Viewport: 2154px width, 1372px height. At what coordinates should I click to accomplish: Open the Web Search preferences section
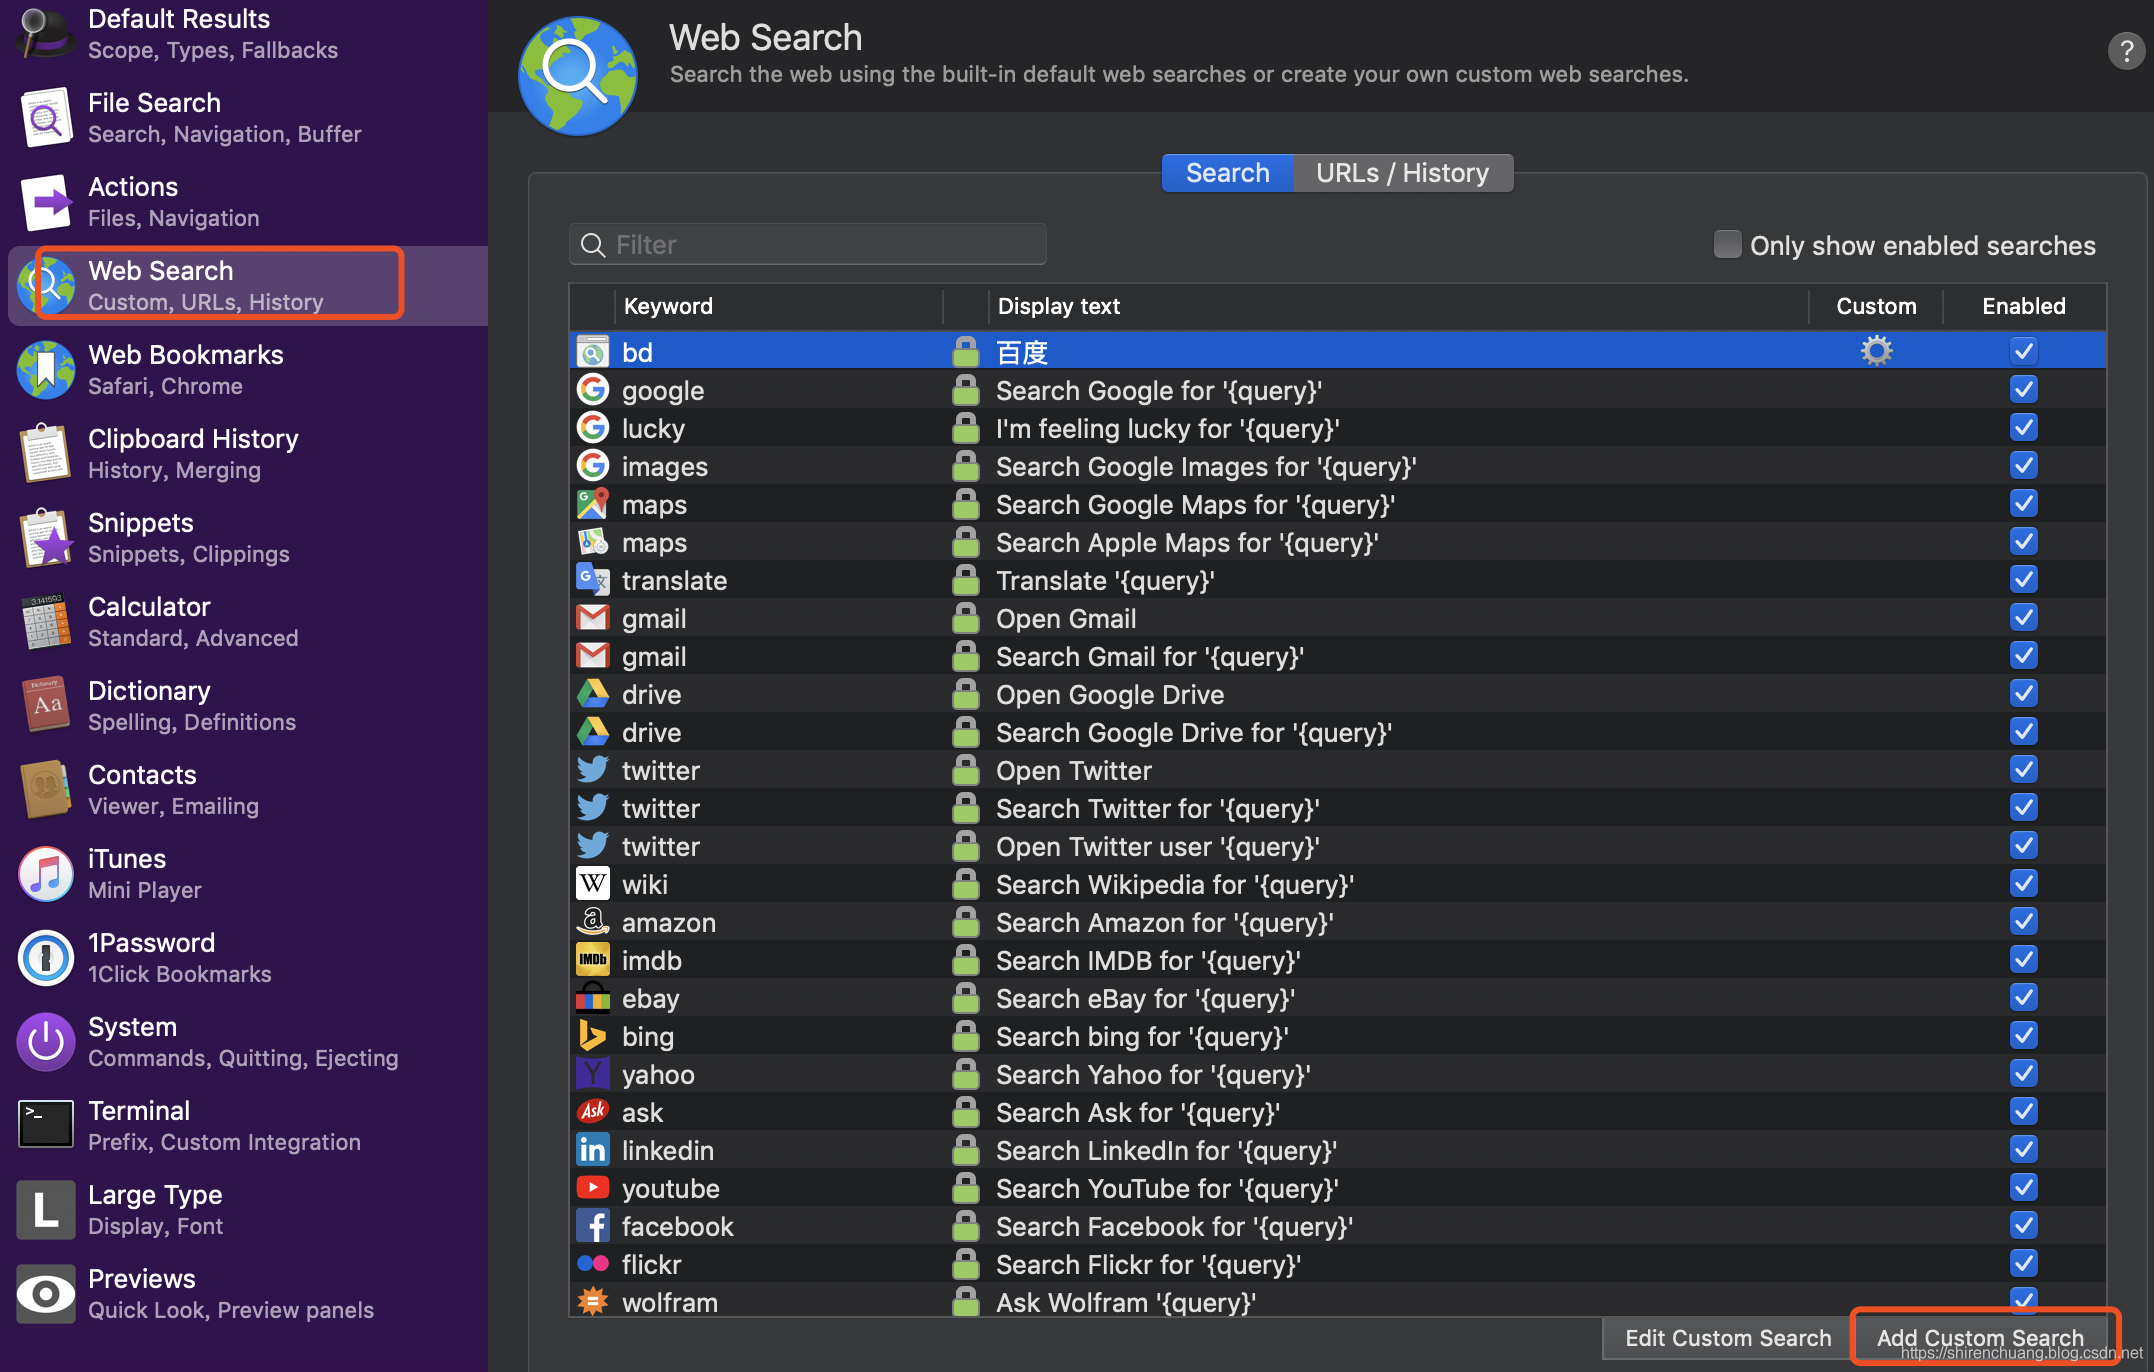[248, 285]
